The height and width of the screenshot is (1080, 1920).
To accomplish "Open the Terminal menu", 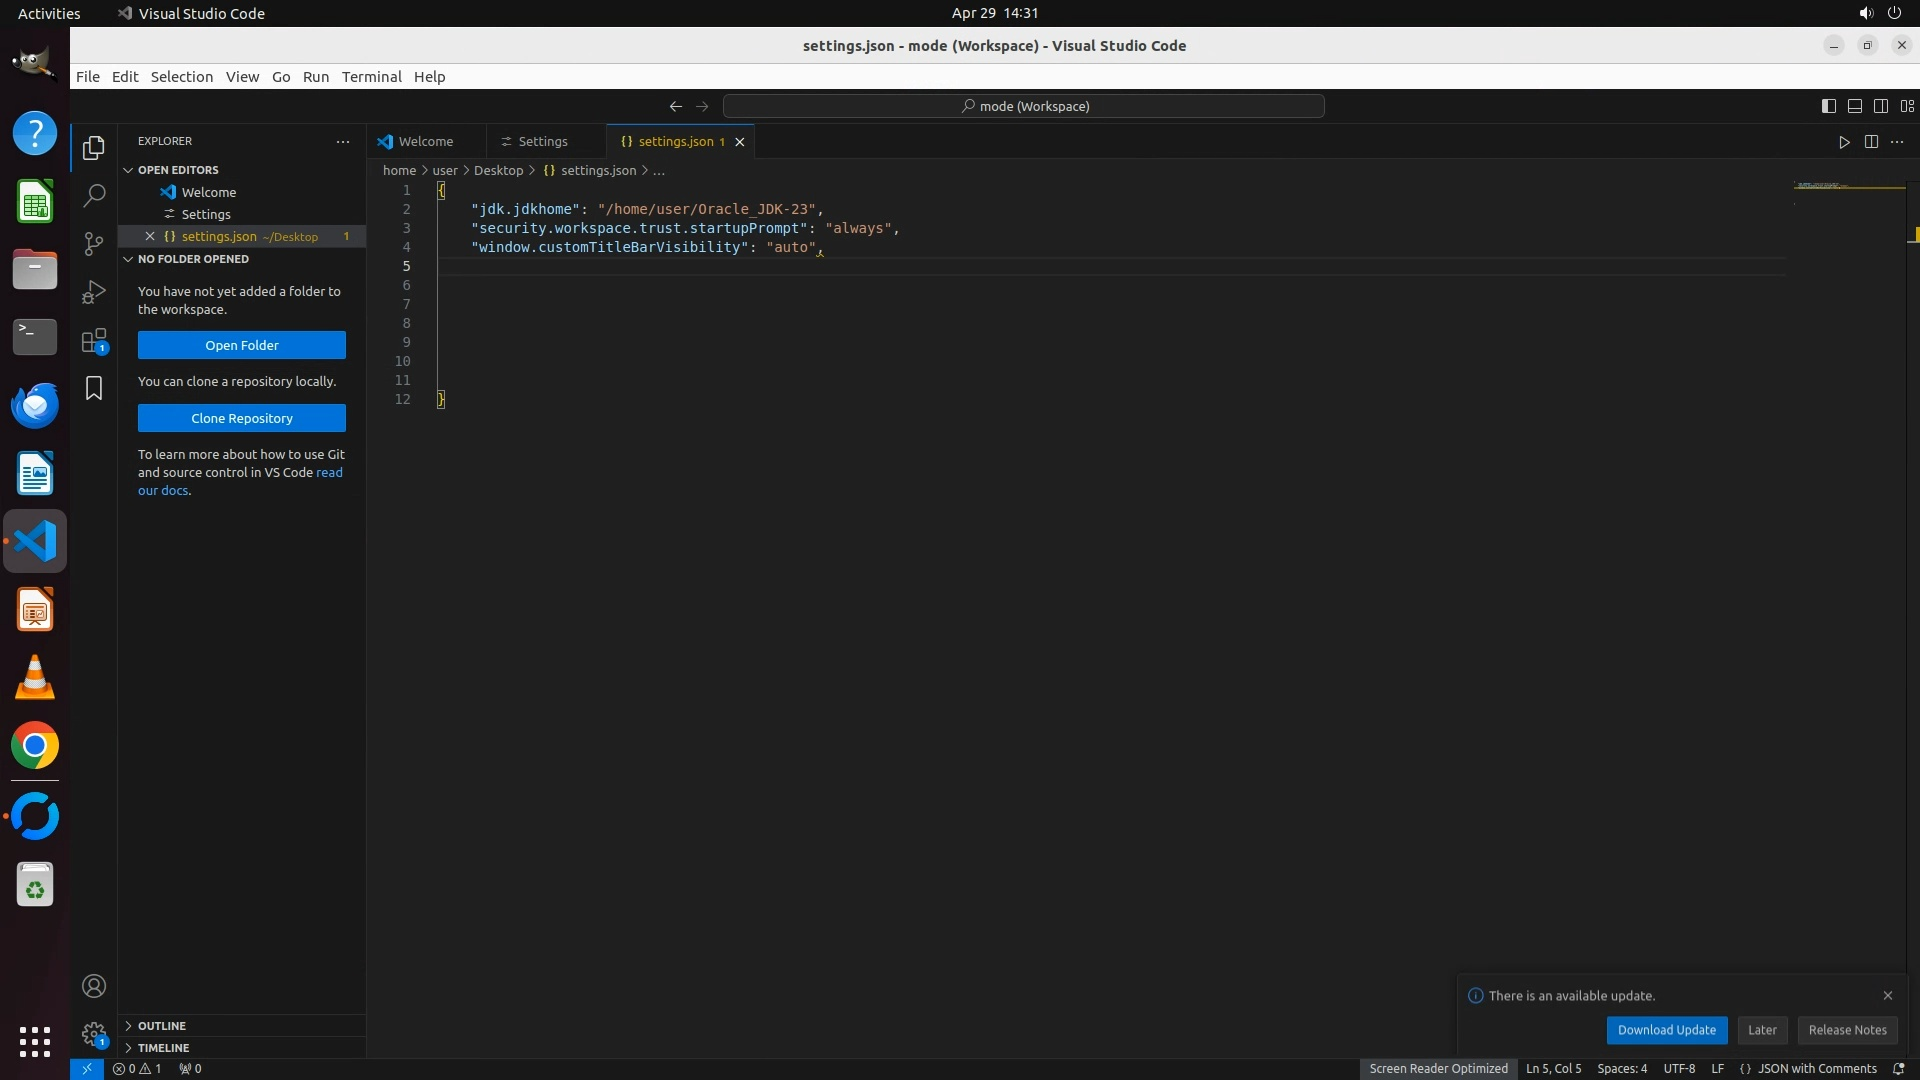I will (371, 77).
